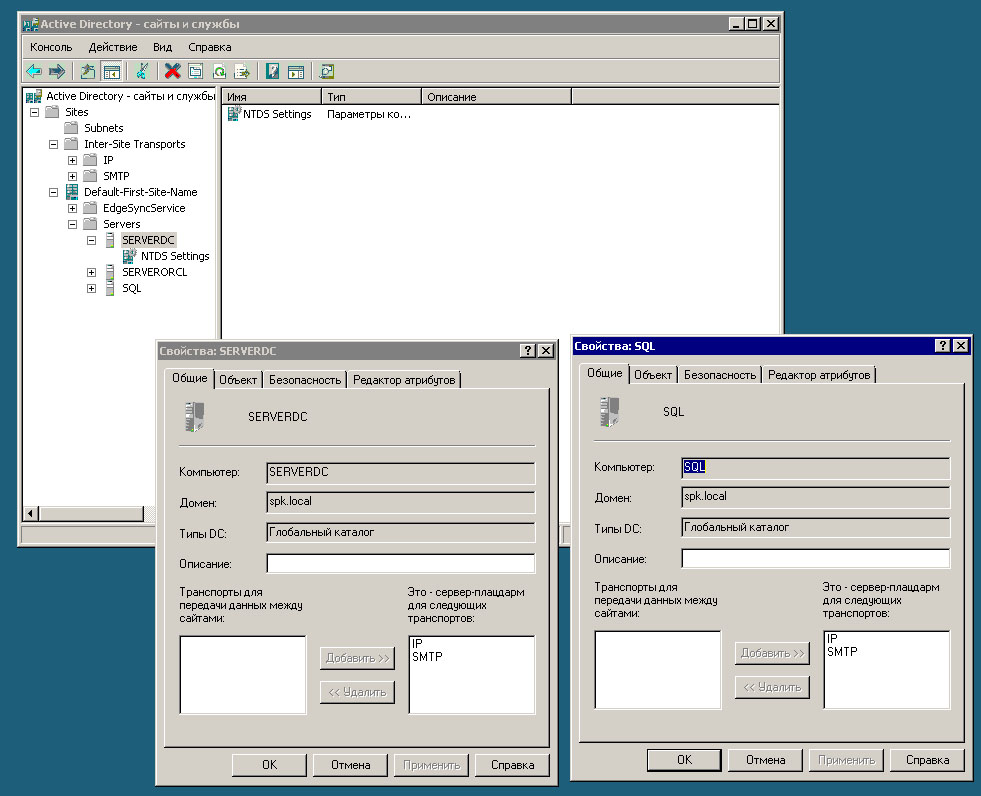981x796 pixels.
Task: Switch to Безопасность tab in SERVERDC dialog
Action: click(305, 380)
